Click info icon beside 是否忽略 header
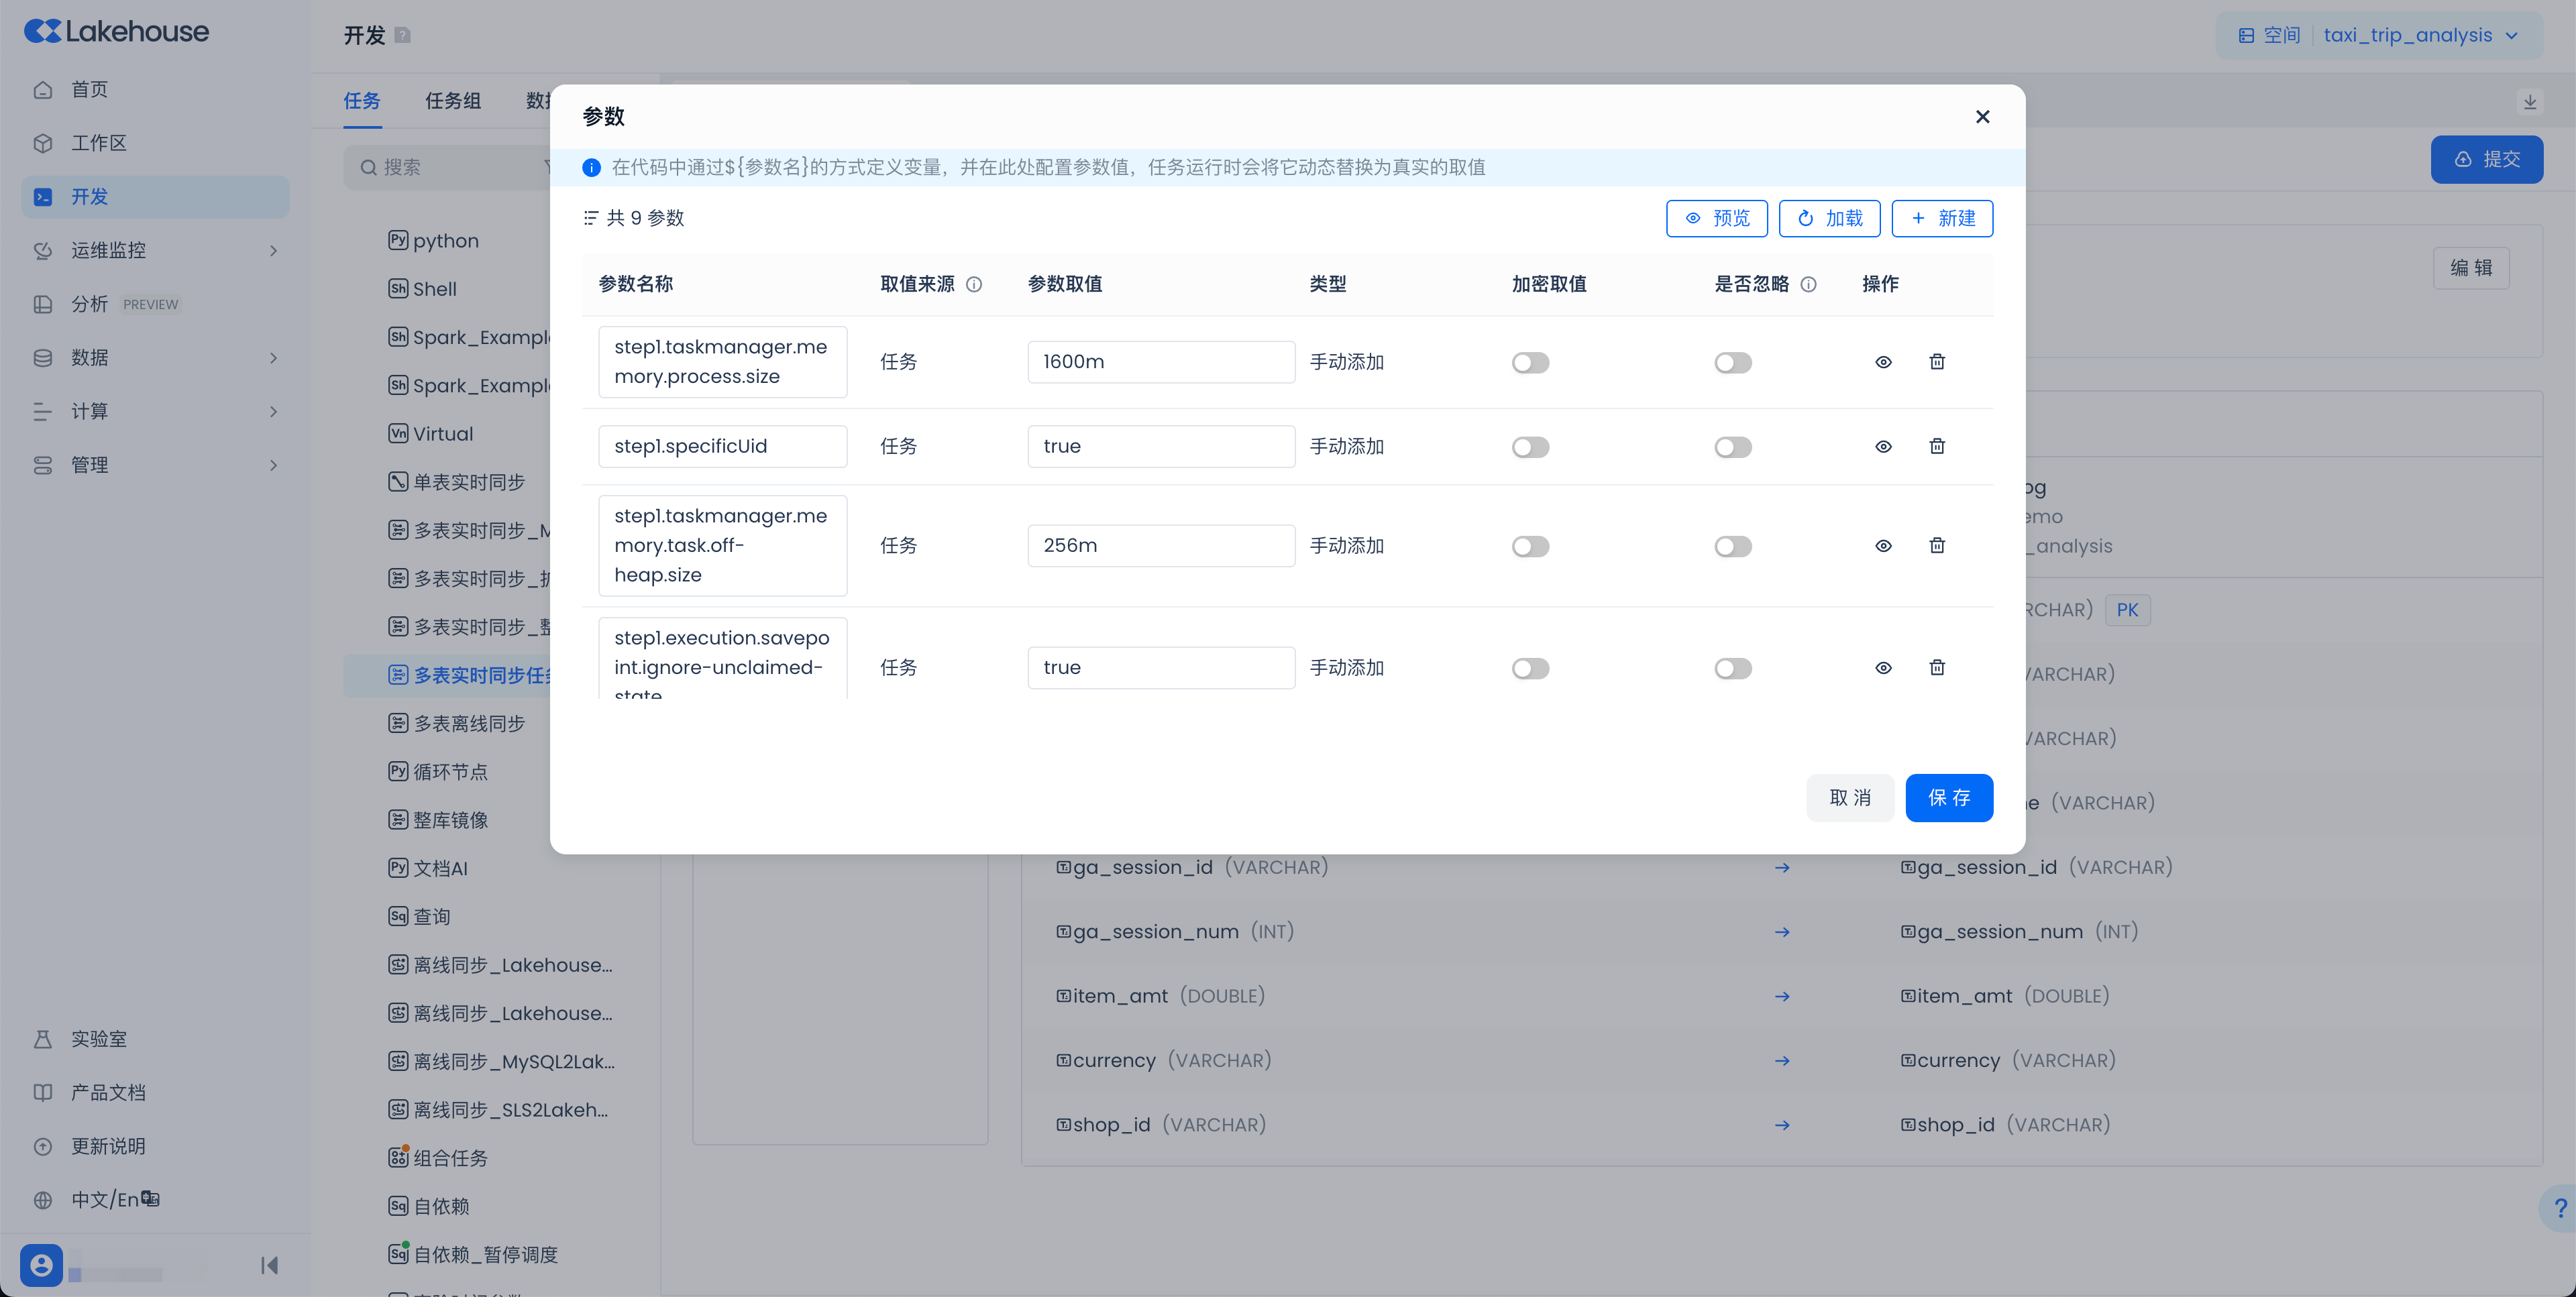 [1808, 284]
